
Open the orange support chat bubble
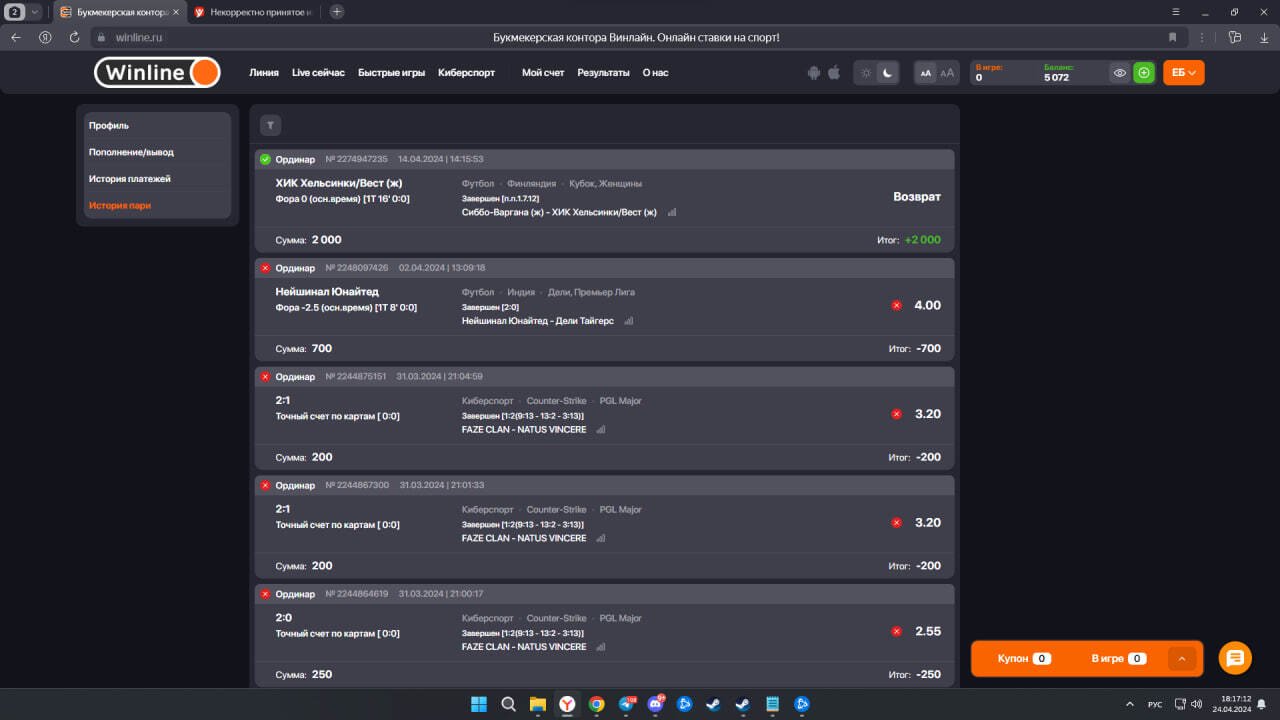coord(1235,658)
